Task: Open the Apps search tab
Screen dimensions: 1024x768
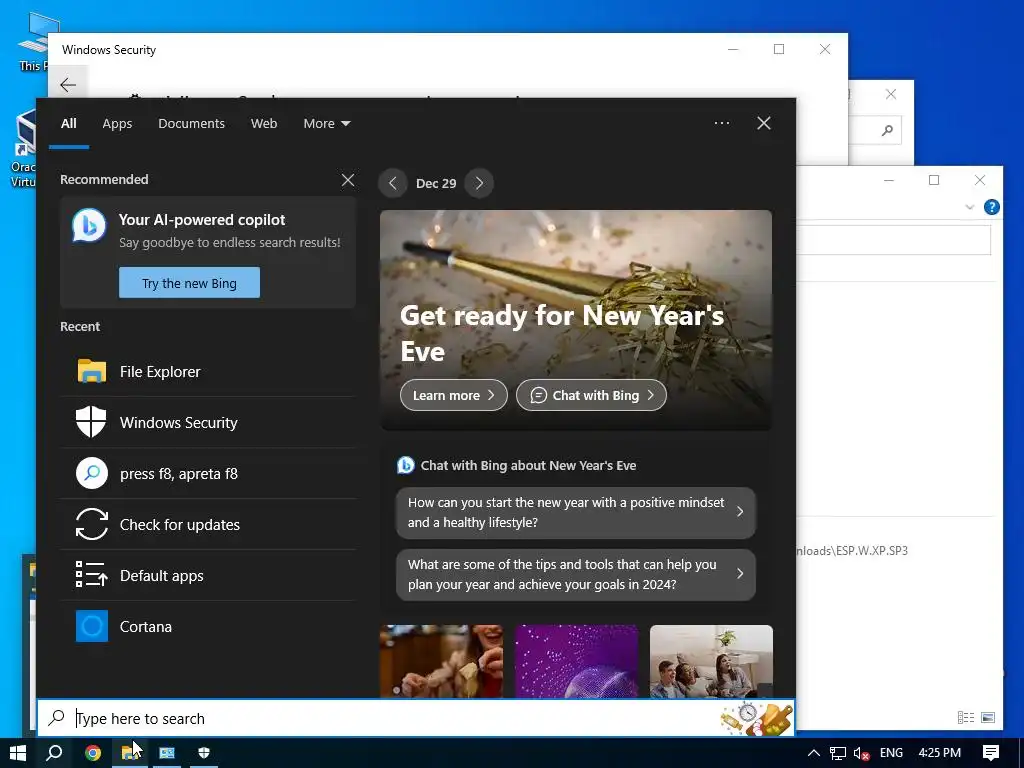Action: (x=117, y=123)
